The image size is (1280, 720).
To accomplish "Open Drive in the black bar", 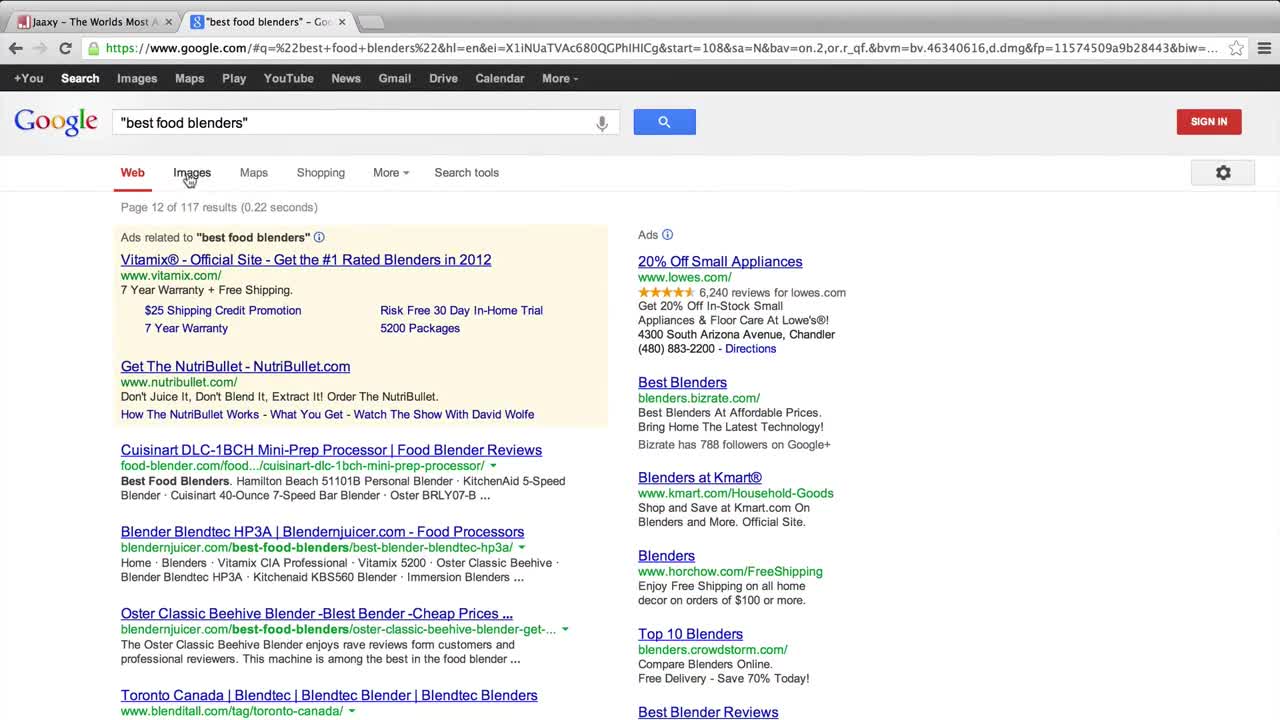I will coord(443,78).
